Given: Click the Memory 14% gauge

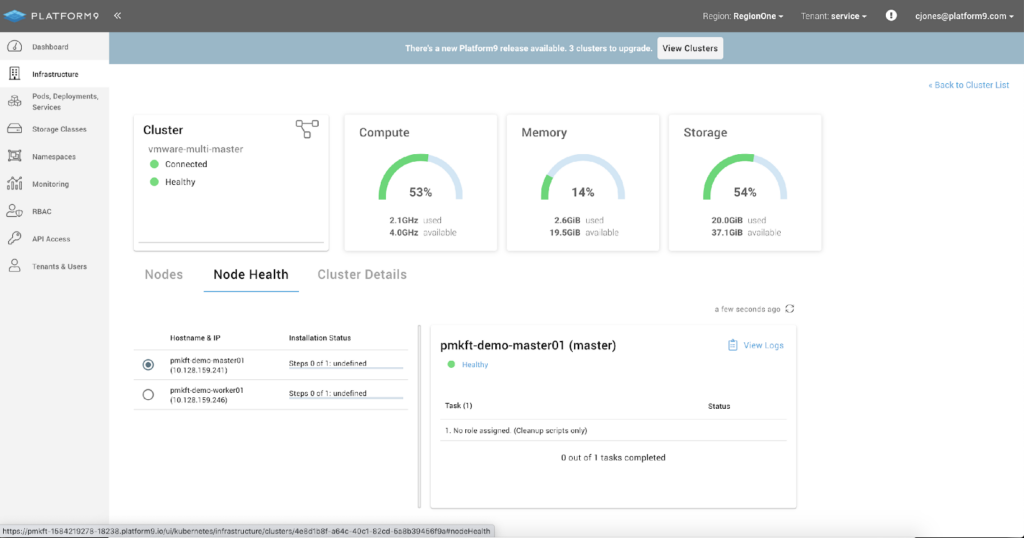Looking at the screenshot, I should (583, 178).
